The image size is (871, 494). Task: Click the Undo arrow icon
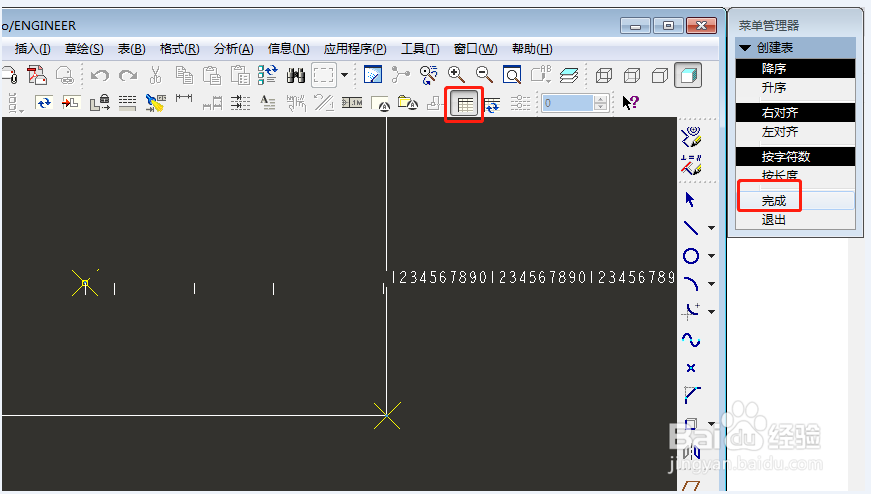pyautogui.click(x=99, y=76)
